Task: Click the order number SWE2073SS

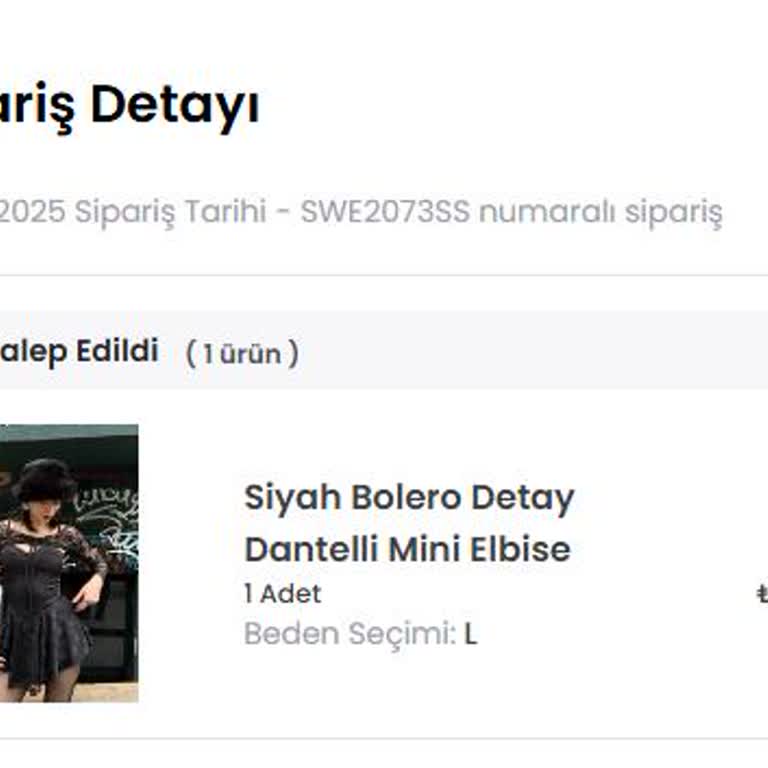Action: point(385,213)
